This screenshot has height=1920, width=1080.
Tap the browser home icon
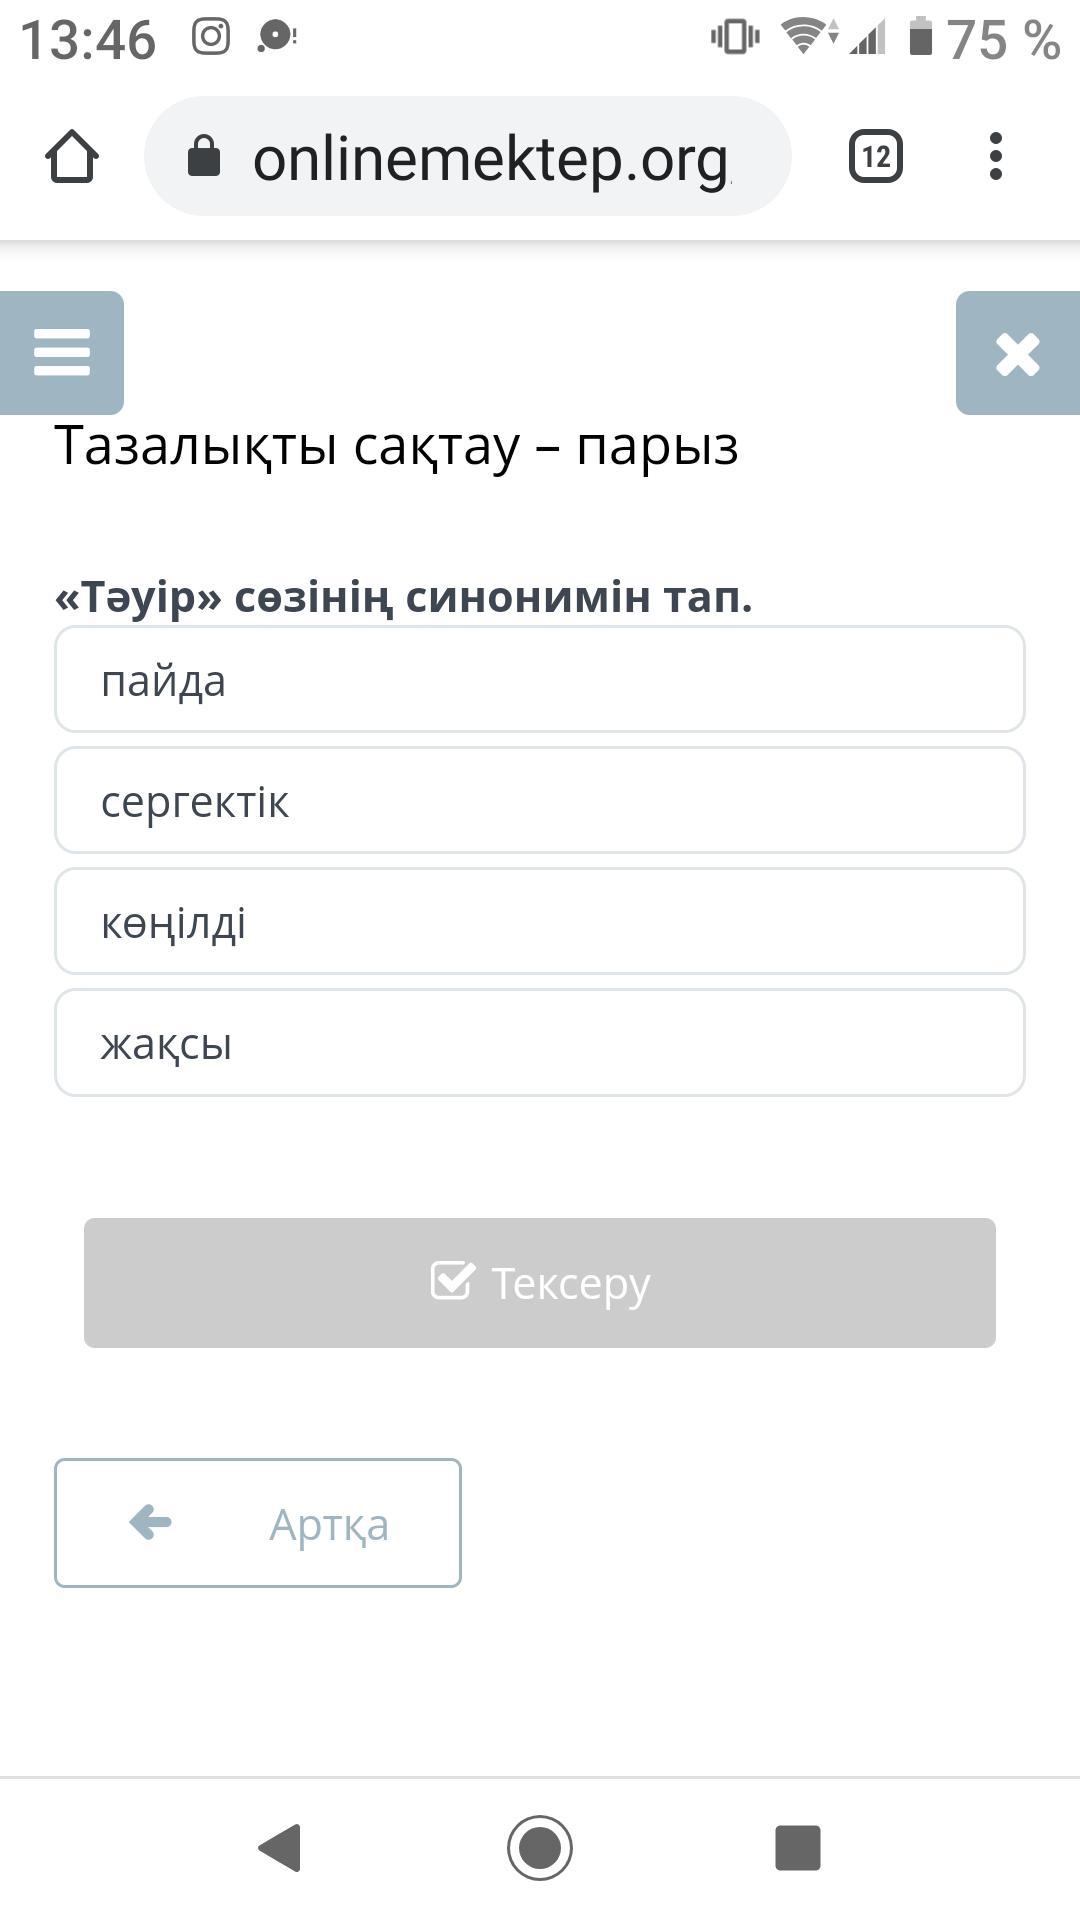tap(72, 157)
